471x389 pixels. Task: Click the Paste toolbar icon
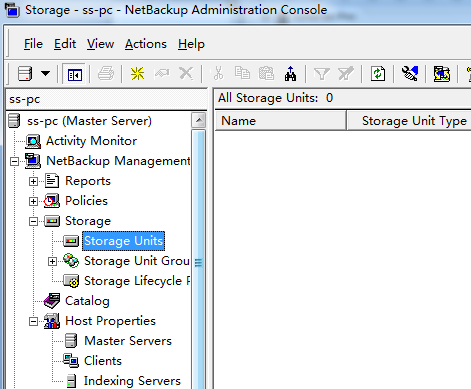[x=266, y=73]
